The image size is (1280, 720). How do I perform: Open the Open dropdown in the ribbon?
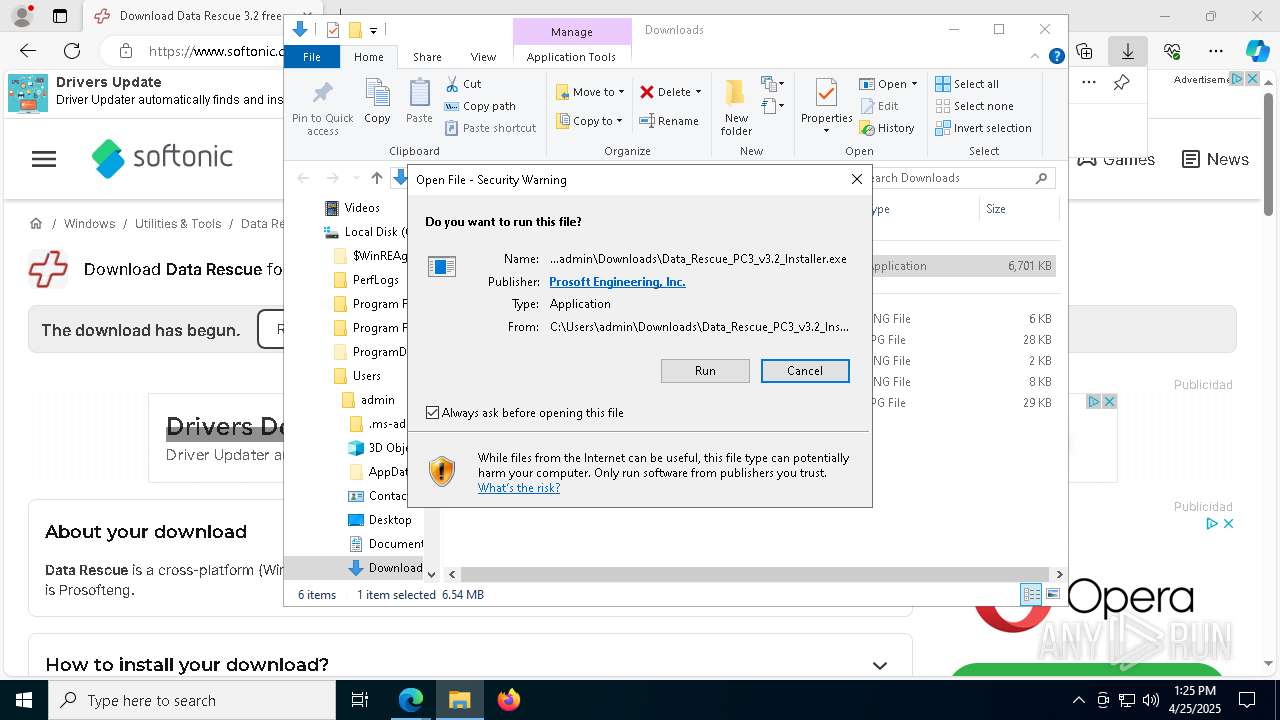[x=888, y=84]
